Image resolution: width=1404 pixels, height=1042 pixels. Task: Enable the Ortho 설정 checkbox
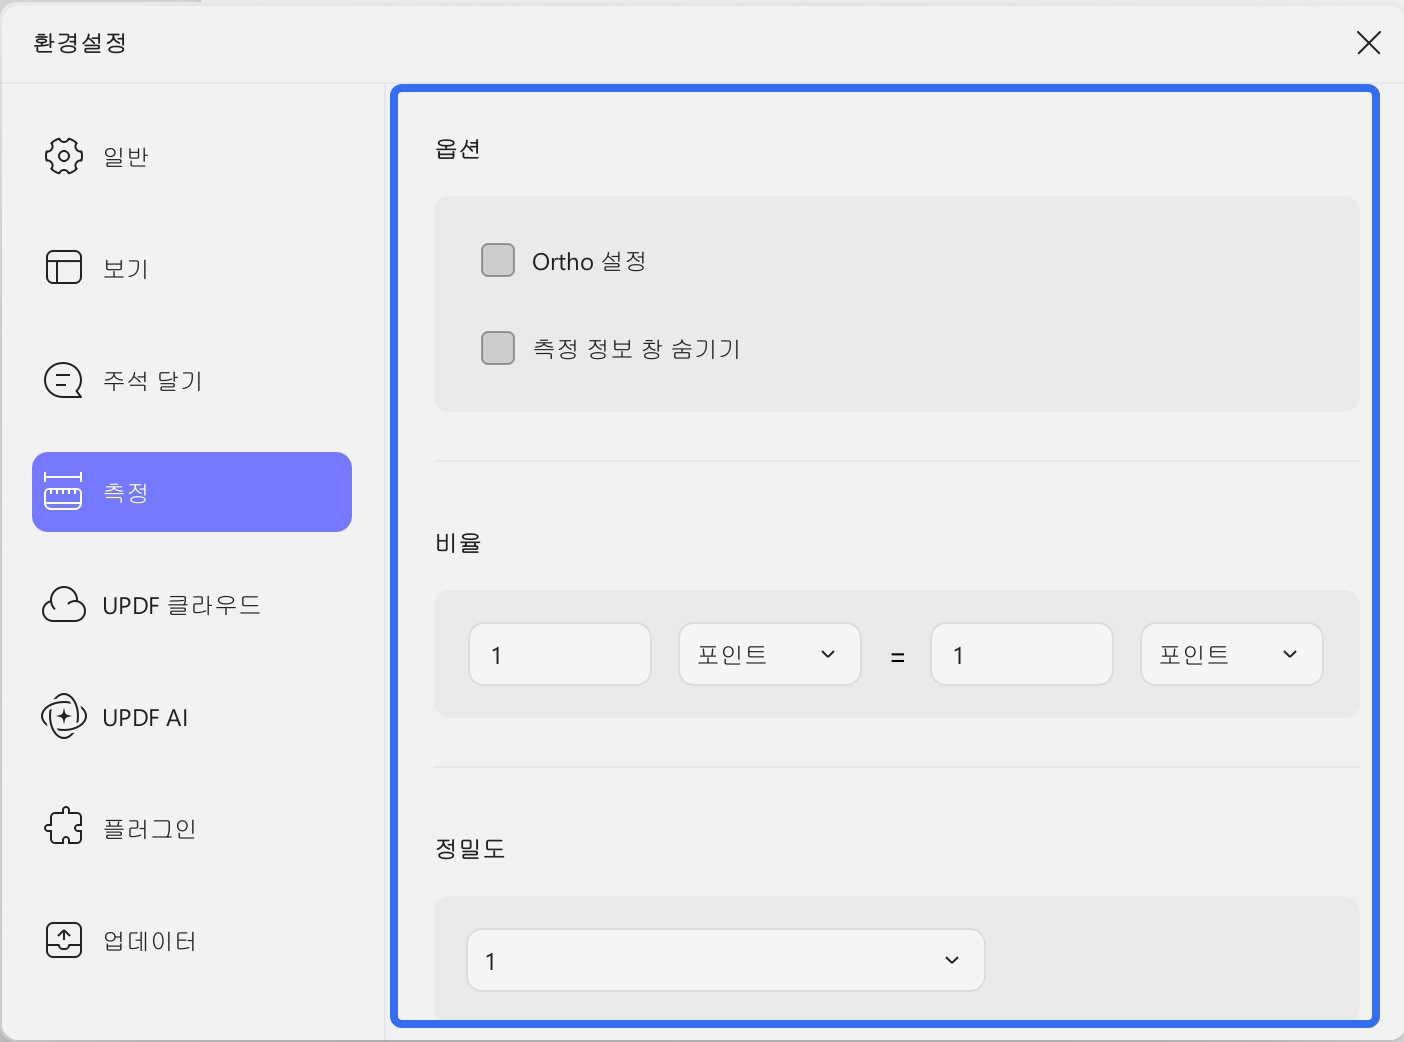(x=498, y=260)
